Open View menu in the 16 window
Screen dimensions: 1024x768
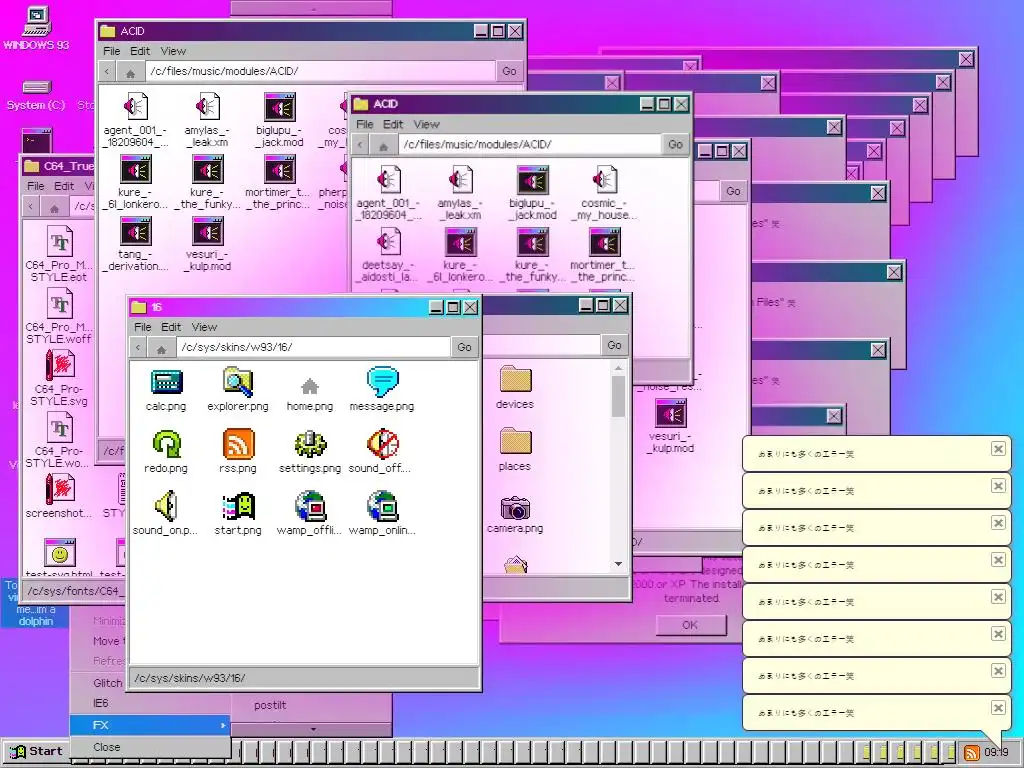[204, 327]
